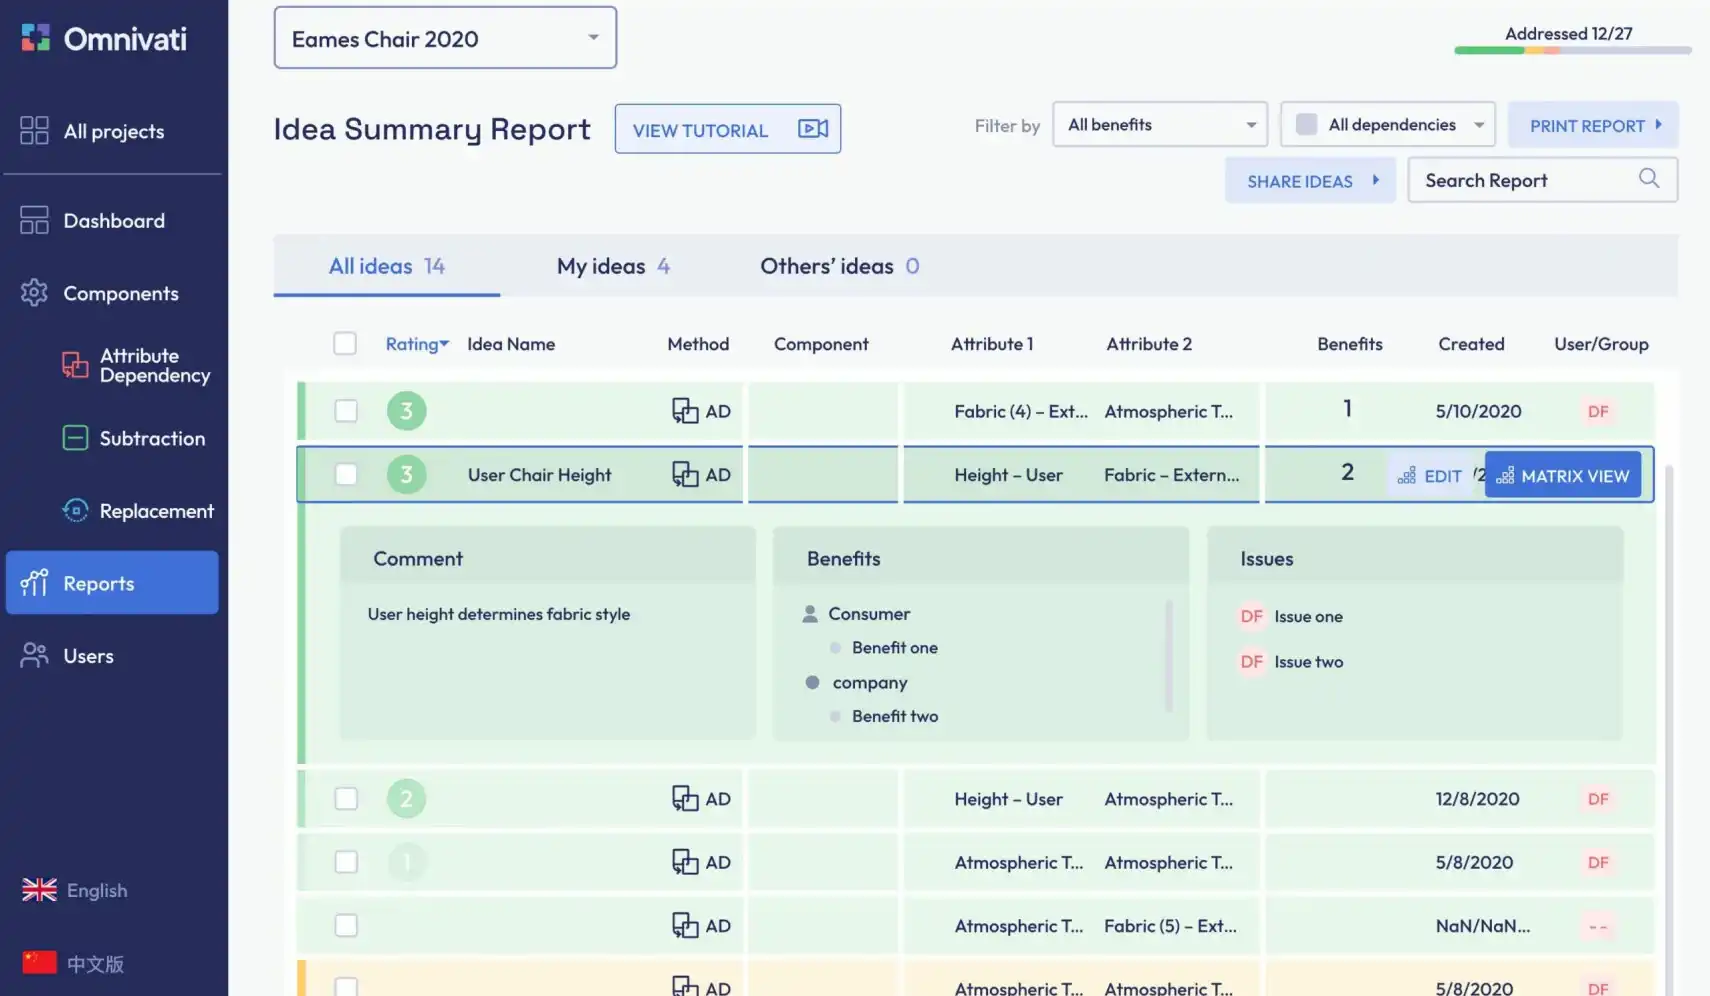Click the Omnivati logo icon

coord(36,38)
